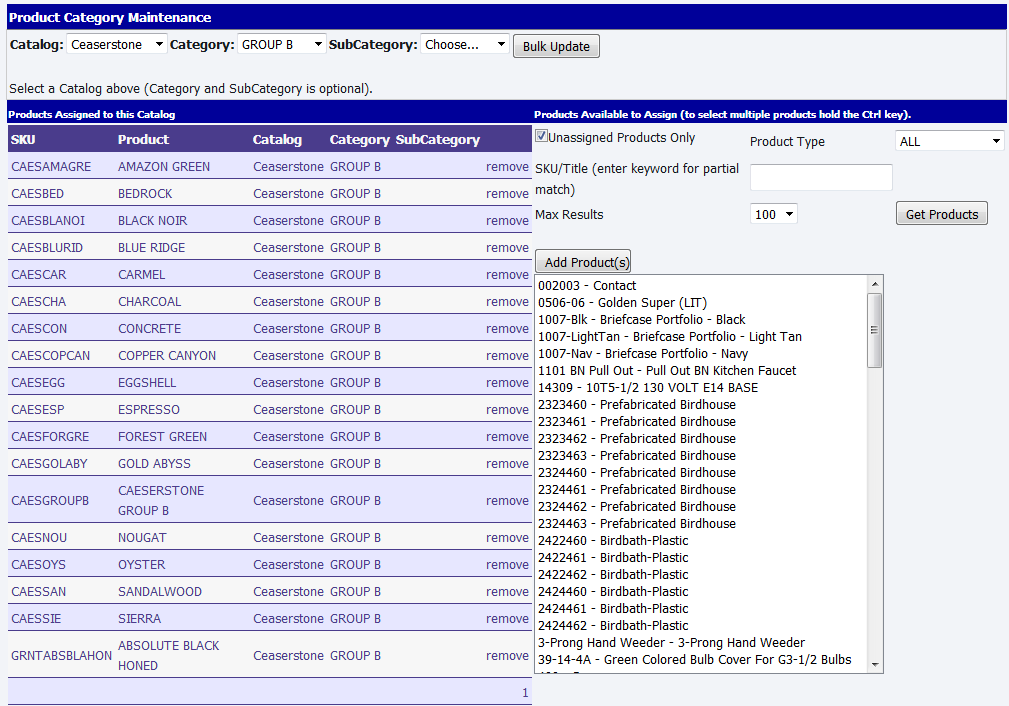Go to page 1 of results
The width and height of the screenshot is (1009, 706).
[x=525, y=693]
